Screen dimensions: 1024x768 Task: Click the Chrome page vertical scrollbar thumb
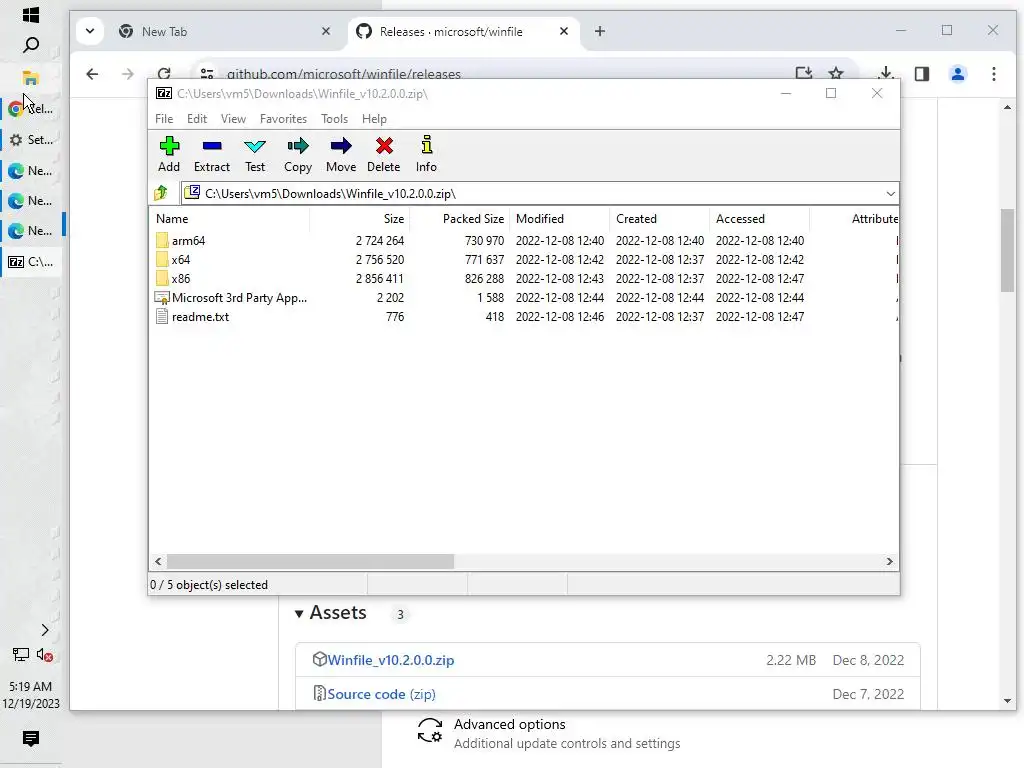click(1008, 250)
